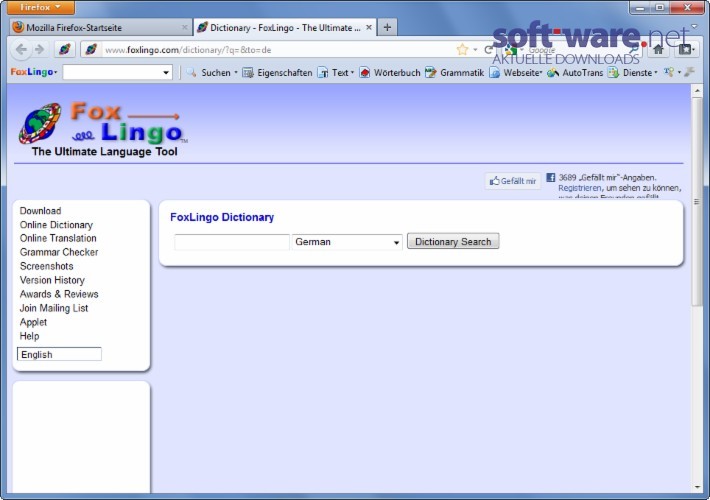This screenshot has height=500, width=710.
Task: Open the German language dropdown
Action: (347, 242)
